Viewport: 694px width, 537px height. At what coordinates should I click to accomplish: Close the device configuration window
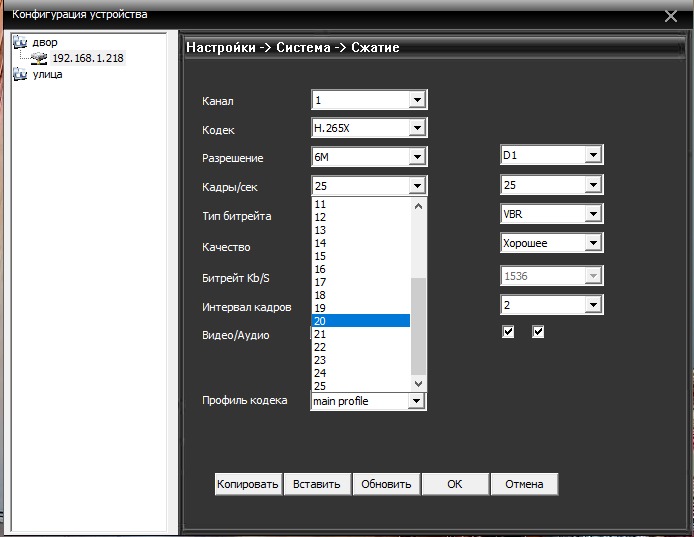[671, 16]
